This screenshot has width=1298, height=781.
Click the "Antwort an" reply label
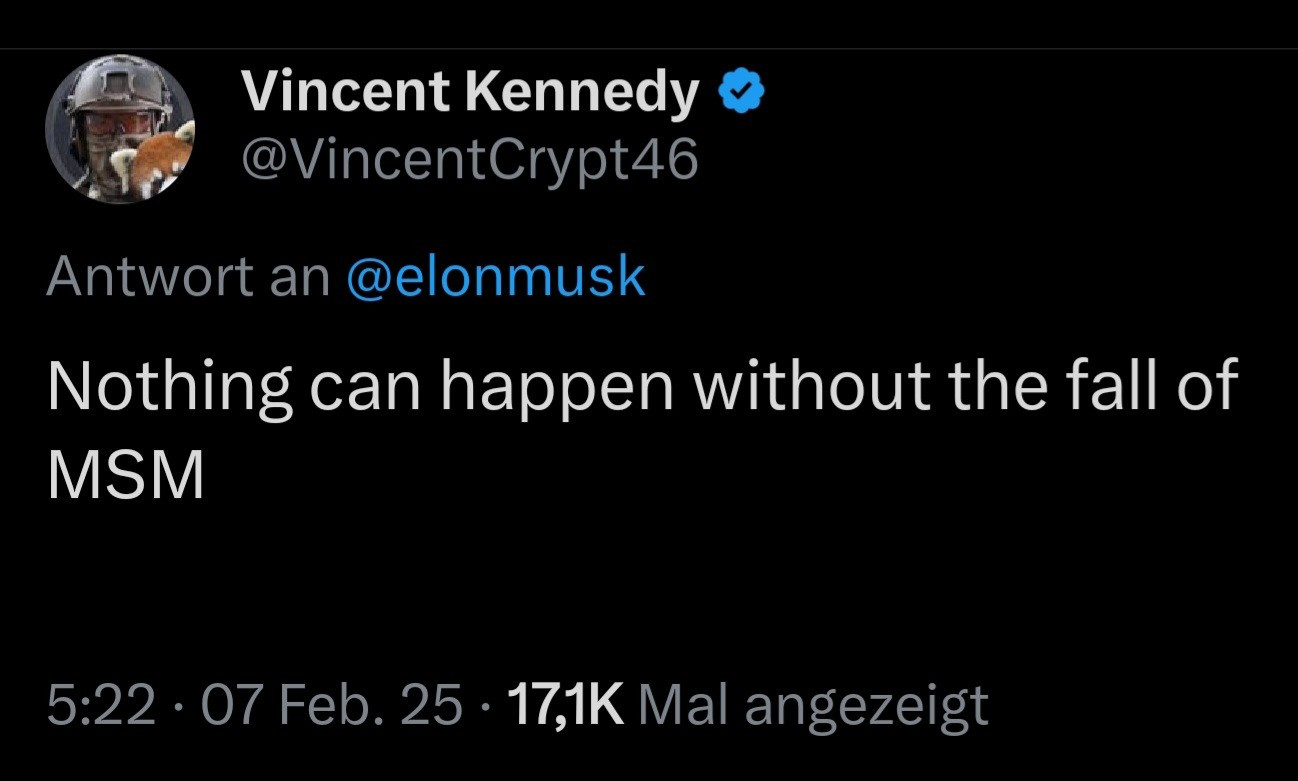point(188,276)
